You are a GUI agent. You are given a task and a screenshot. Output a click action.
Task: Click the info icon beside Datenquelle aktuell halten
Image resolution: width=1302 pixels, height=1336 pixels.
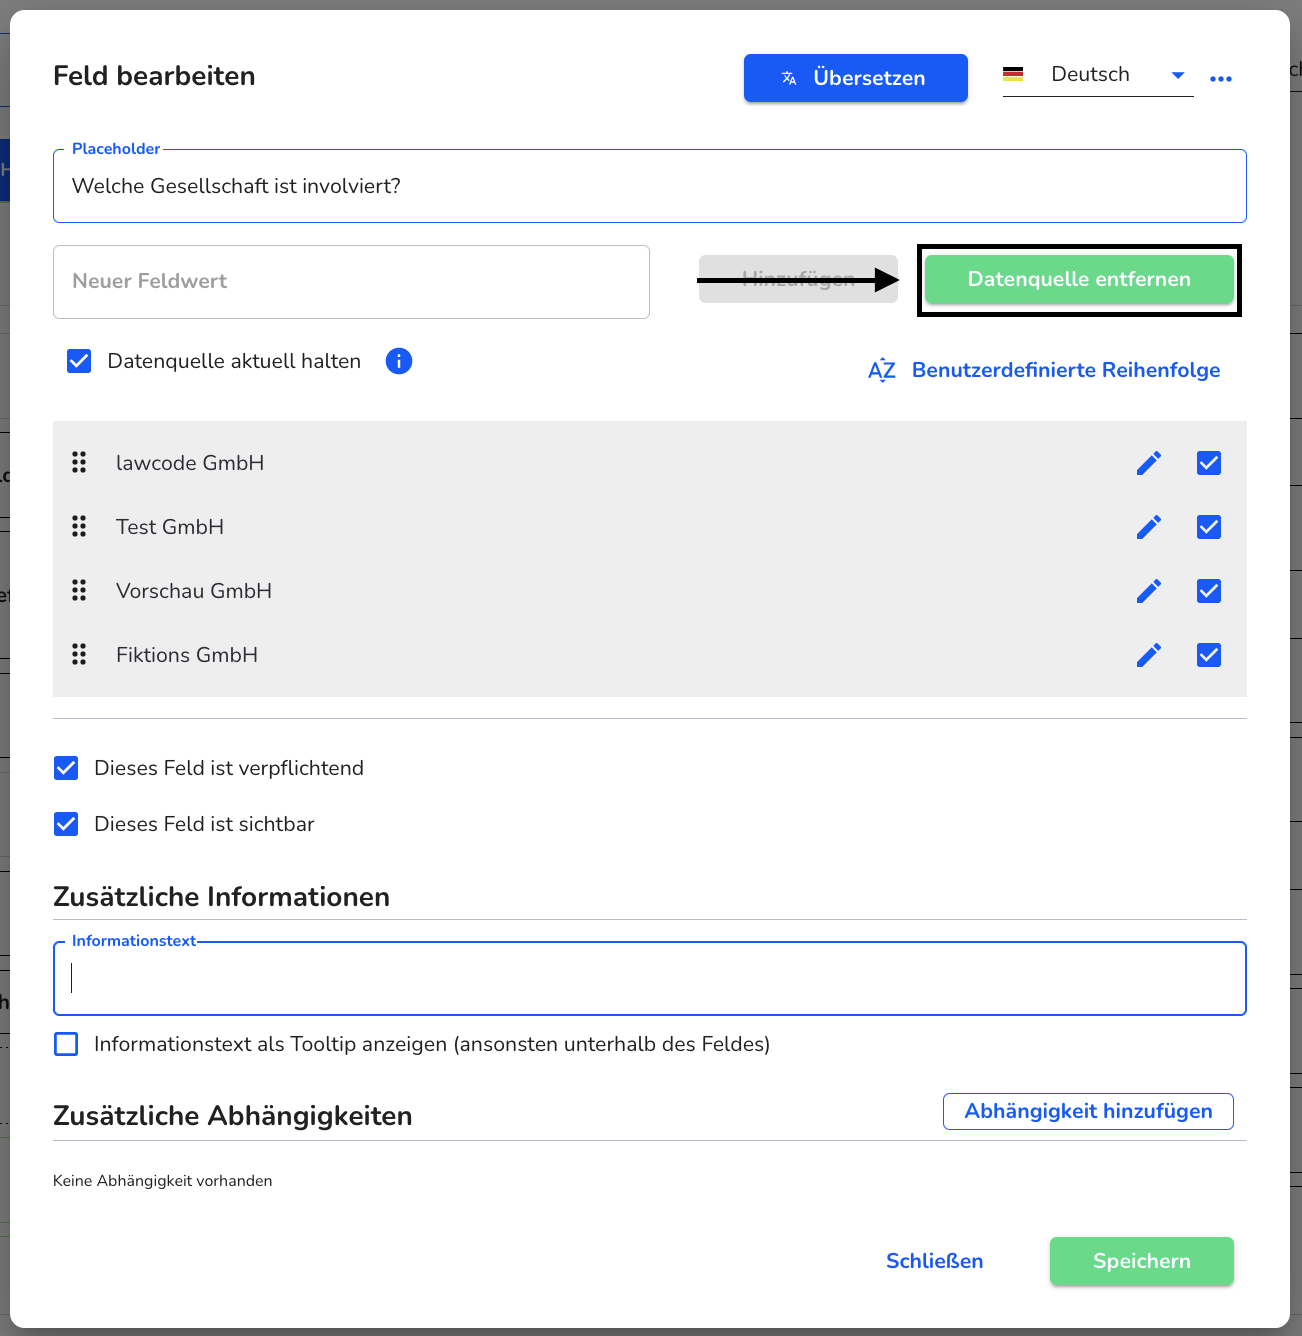[399, 361]
